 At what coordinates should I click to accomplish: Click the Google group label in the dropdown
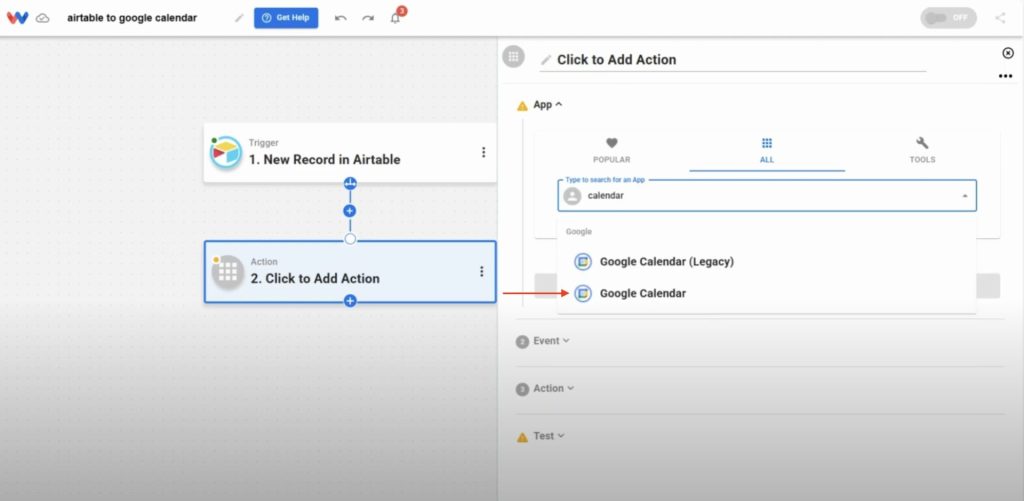point(579,232)
